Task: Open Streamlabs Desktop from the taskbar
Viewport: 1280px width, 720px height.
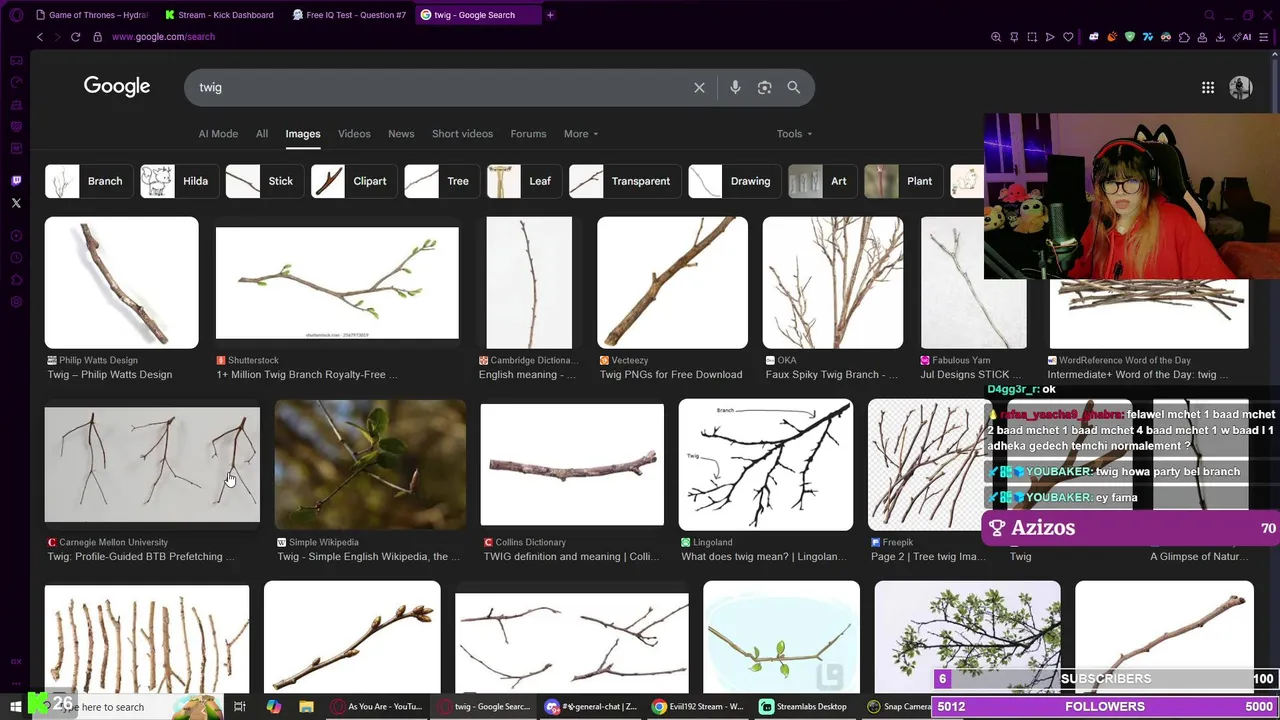Action: [803, 707]
